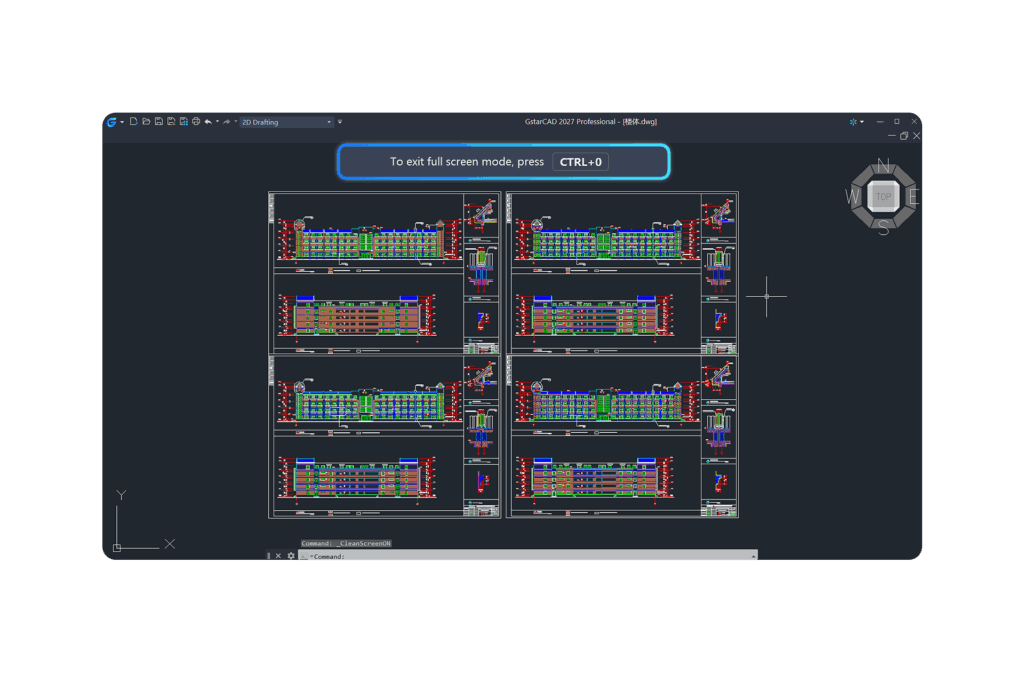The height and width of the screenshot is (673, 1024).
Task: Click the colorful appearance theme icon
Action: point(853,121)
